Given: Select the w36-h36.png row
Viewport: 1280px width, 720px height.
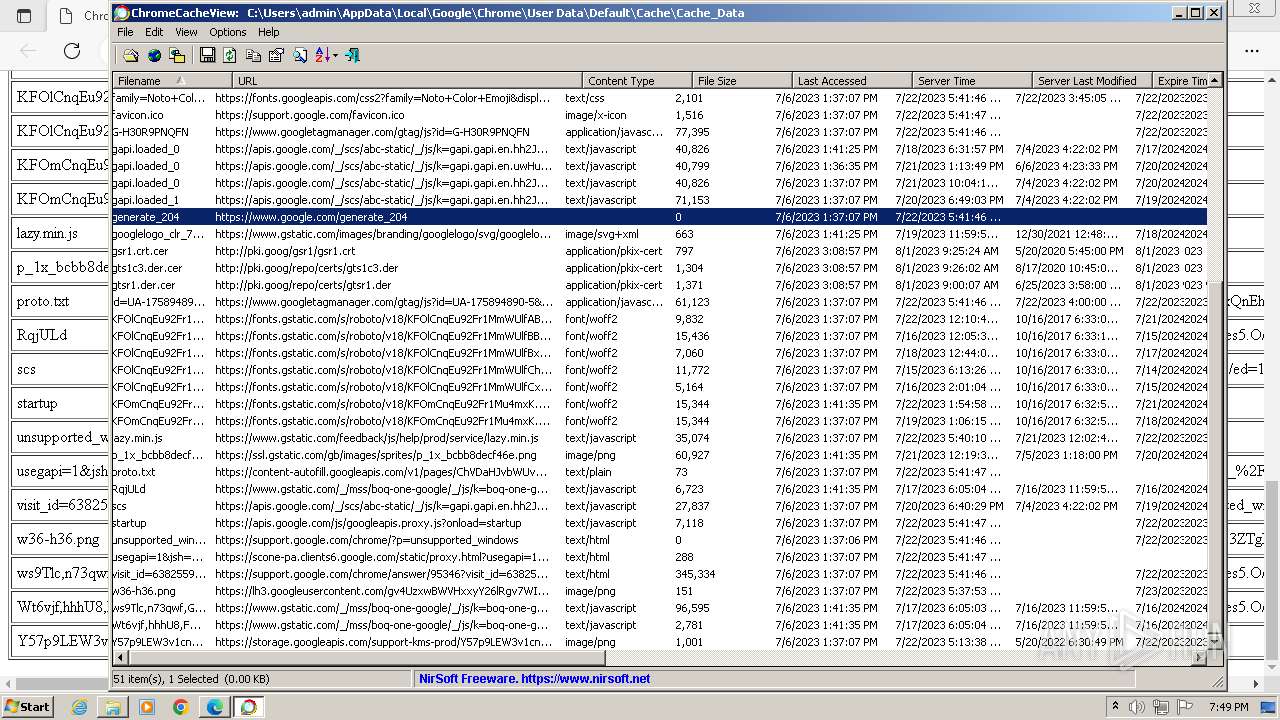Looking at the screenshot, I should coord(659,591).
